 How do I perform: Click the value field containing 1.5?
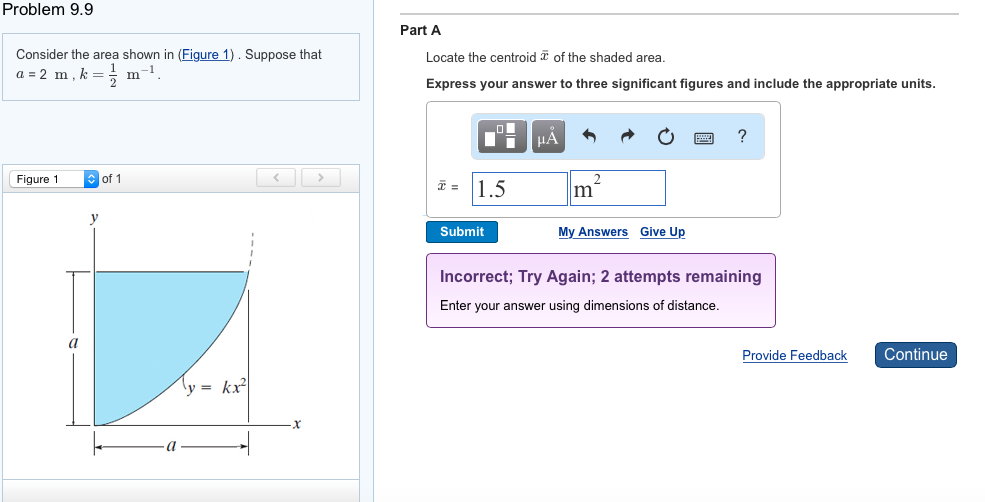(519, 188)
